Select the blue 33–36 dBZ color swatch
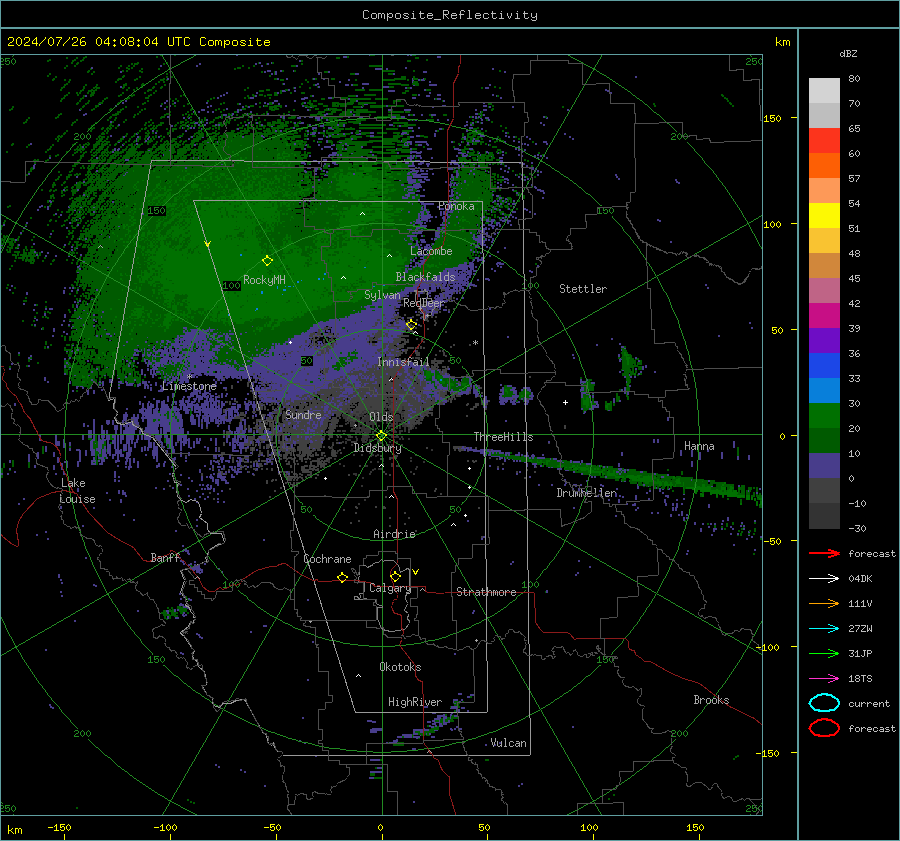Image resolution: width=900 pixels, height=841 pixels. pos(824,366)
